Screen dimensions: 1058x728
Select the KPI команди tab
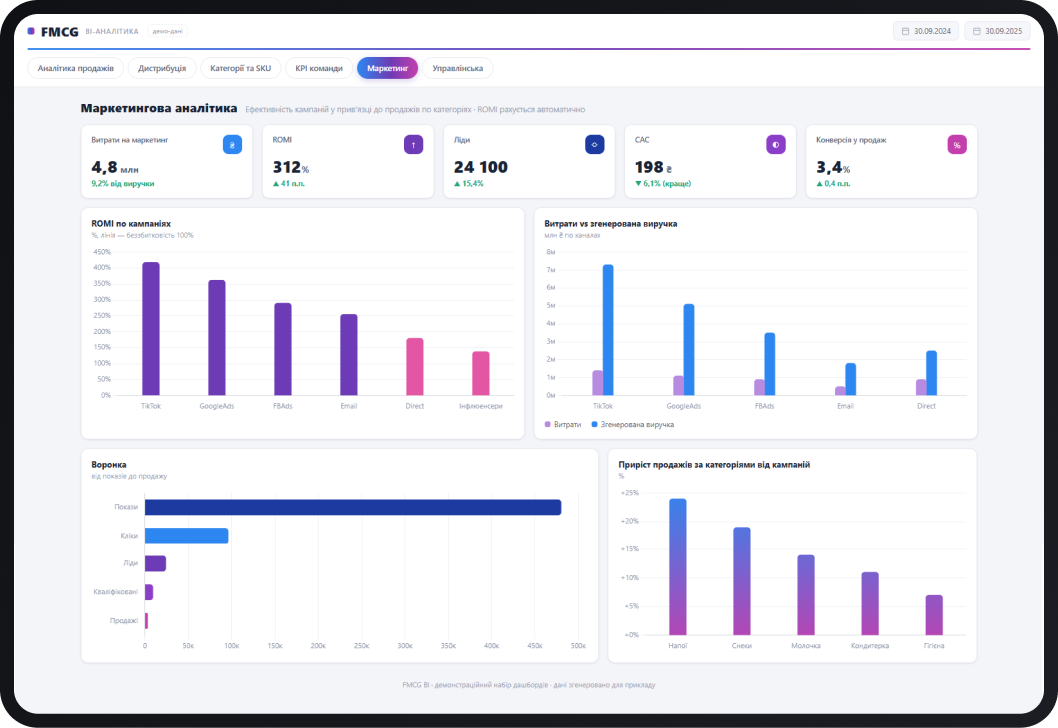(x=319, y=68)
